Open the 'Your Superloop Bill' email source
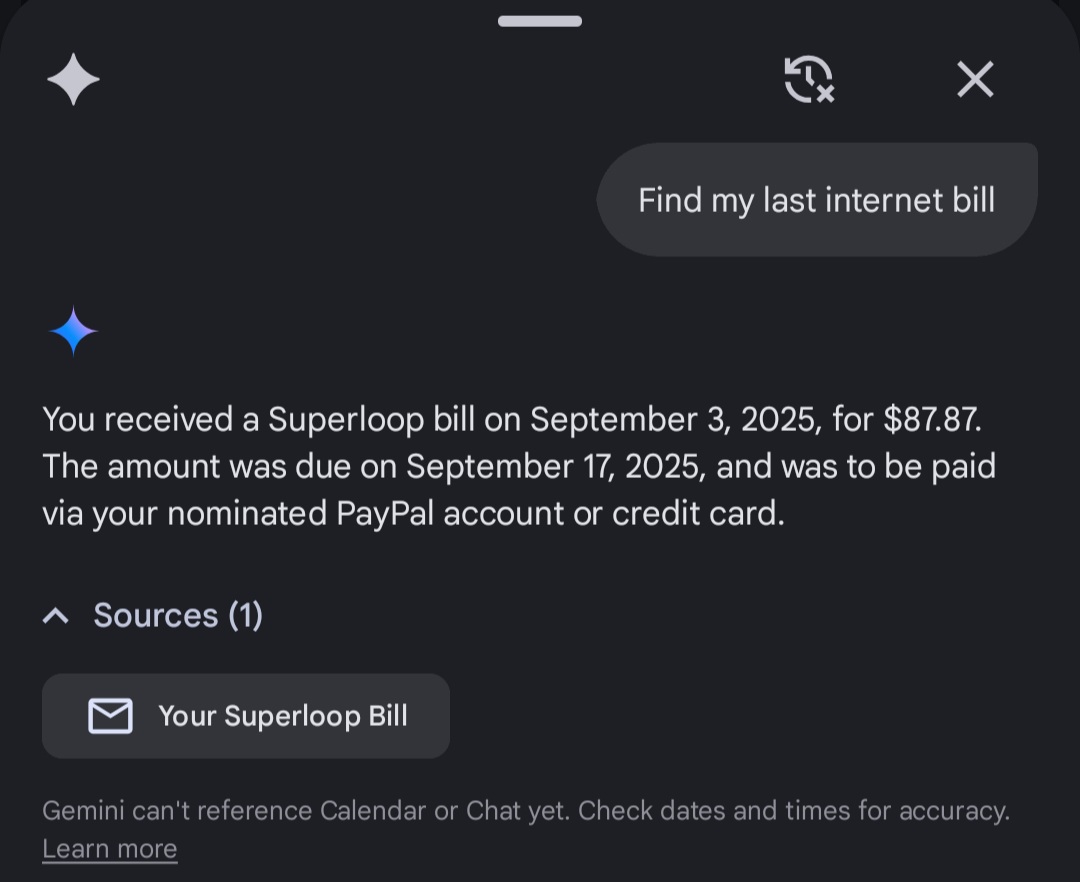1080x882 pixels. (246, 716)
